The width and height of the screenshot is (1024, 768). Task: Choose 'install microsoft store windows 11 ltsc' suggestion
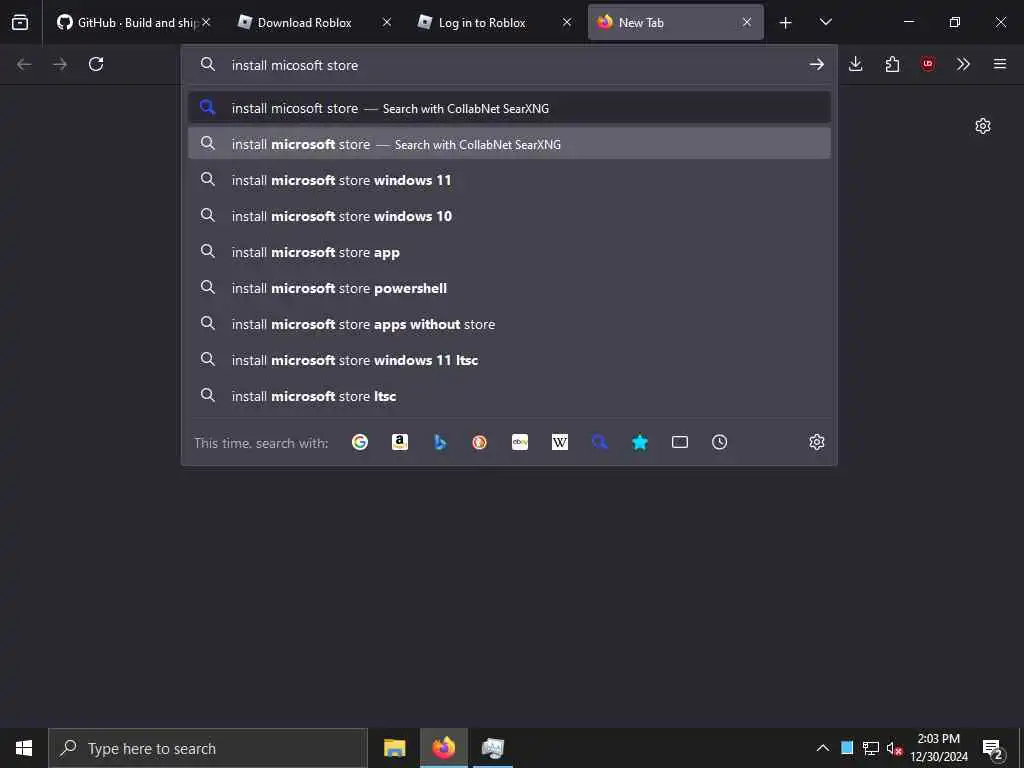[509, 359]
